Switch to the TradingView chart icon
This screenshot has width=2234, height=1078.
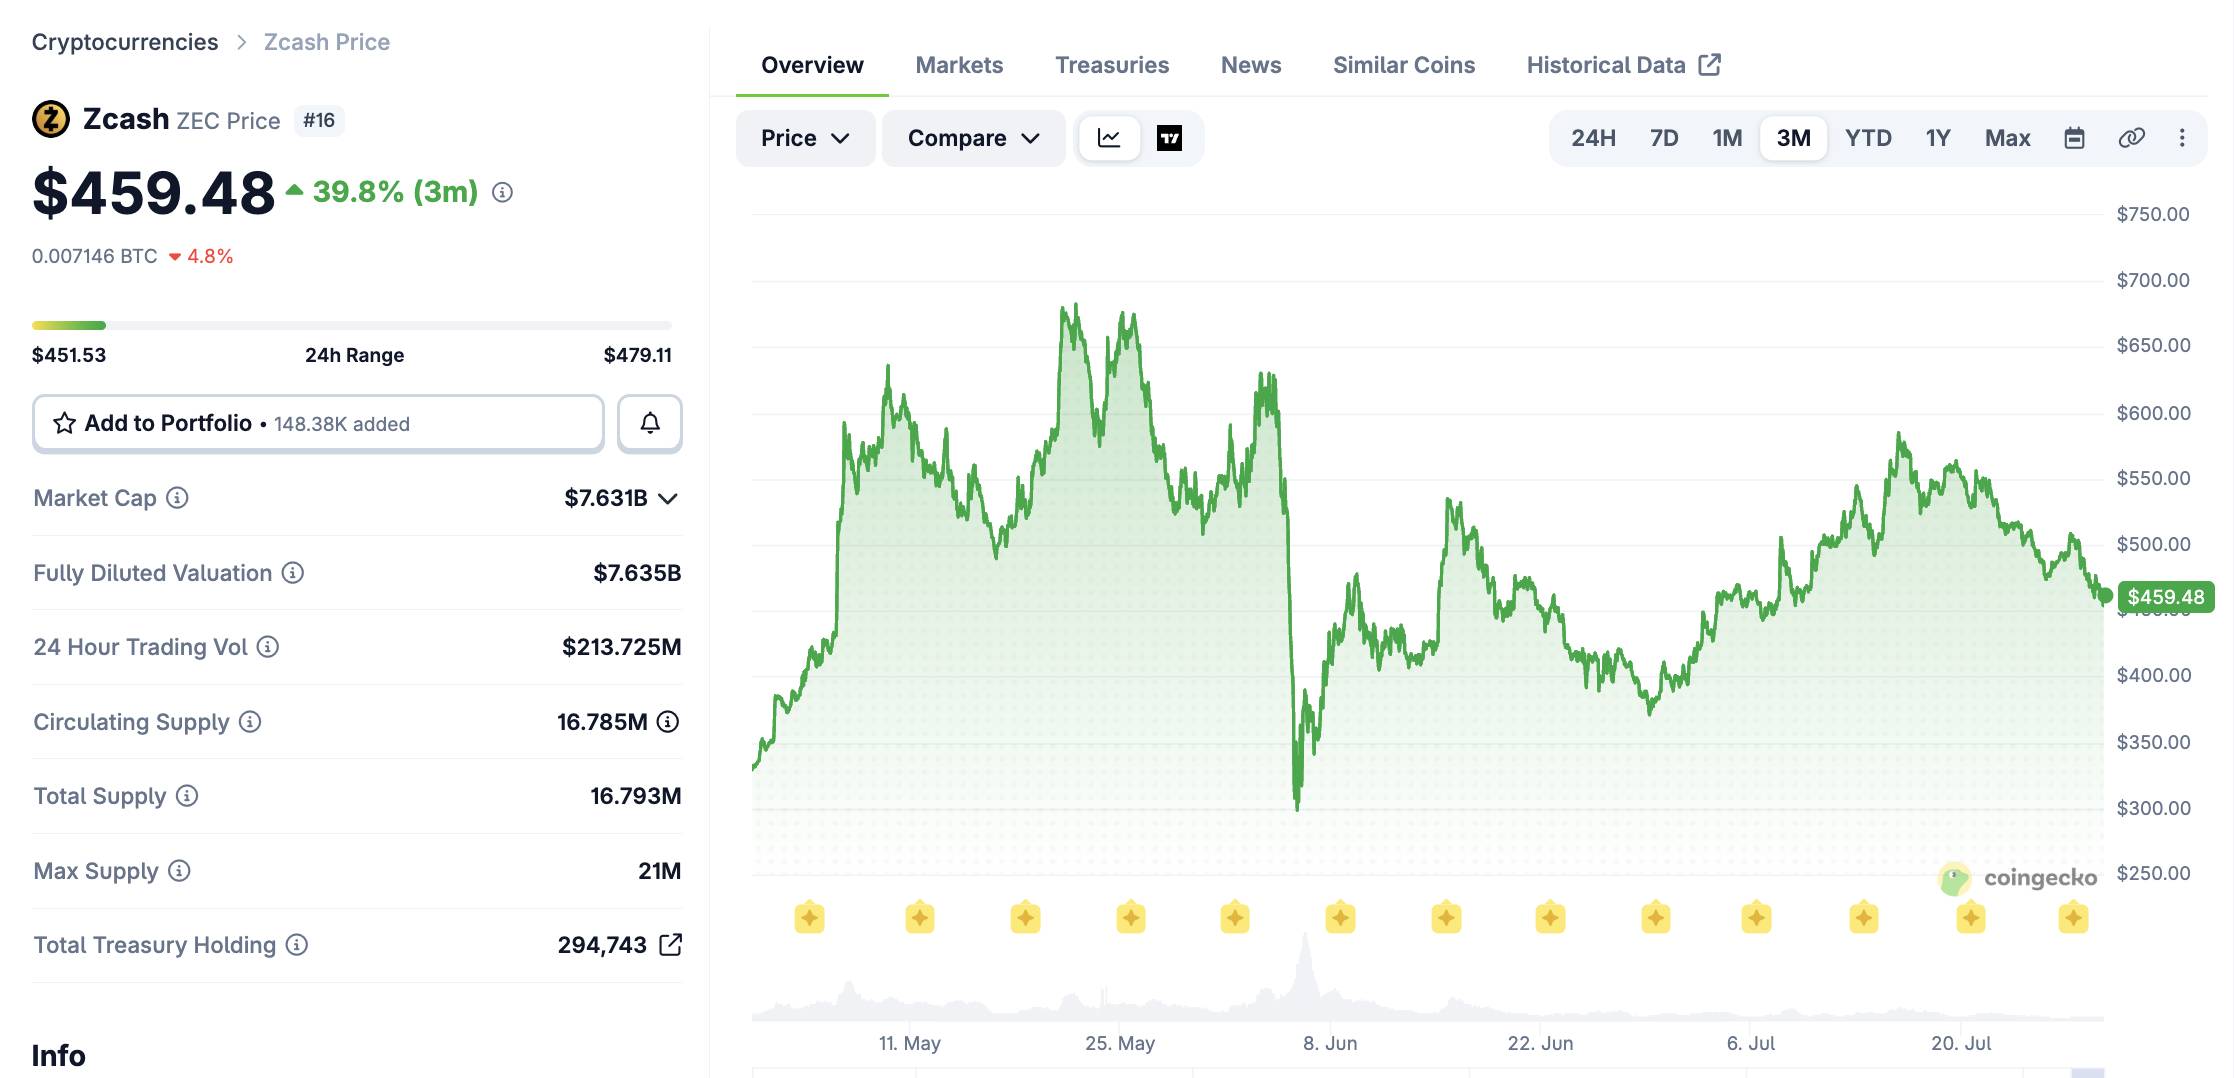tap(1169, 138)
